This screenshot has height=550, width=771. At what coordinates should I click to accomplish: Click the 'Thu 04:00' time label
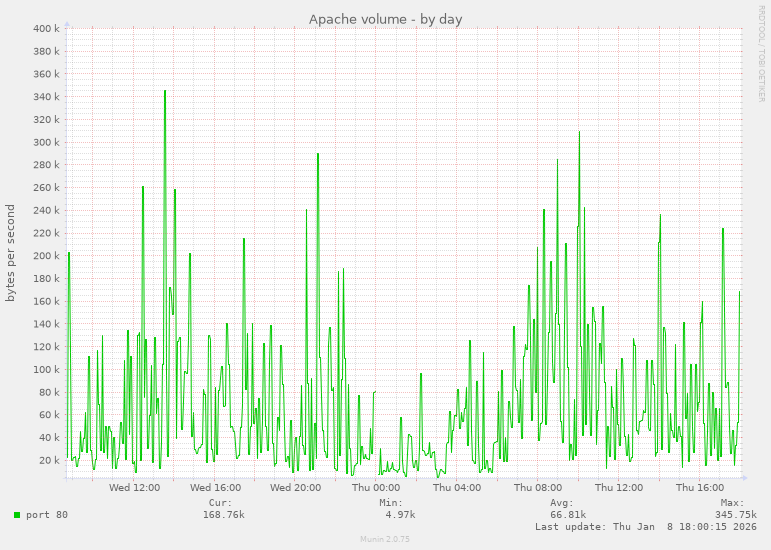(x=457, y=488)
